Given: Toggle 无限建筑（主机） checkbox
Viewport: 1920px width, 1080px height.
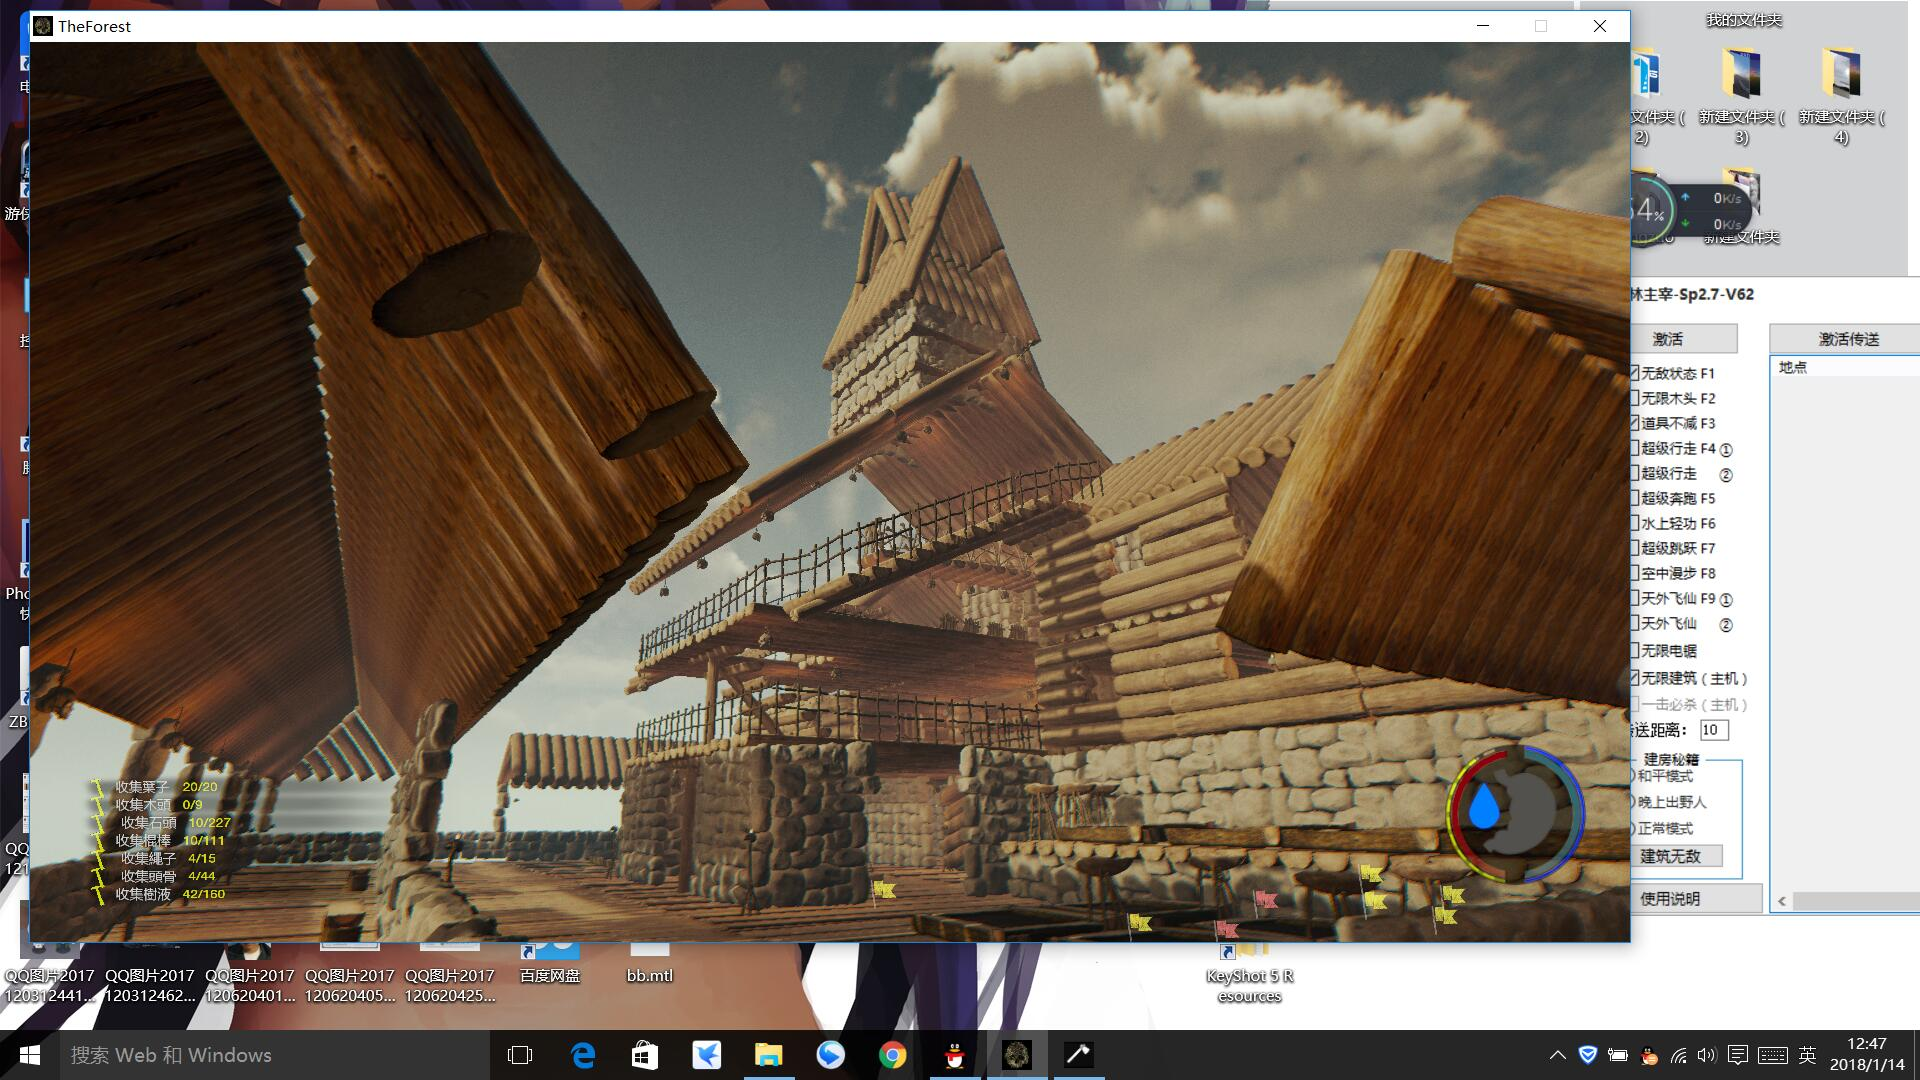Looking at the screenshot, I should point(1635,678).
